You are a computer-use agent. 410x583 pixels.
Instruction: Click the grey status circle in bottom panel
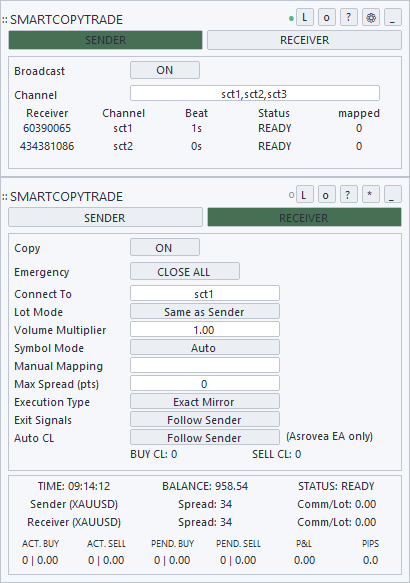(291, 195)
